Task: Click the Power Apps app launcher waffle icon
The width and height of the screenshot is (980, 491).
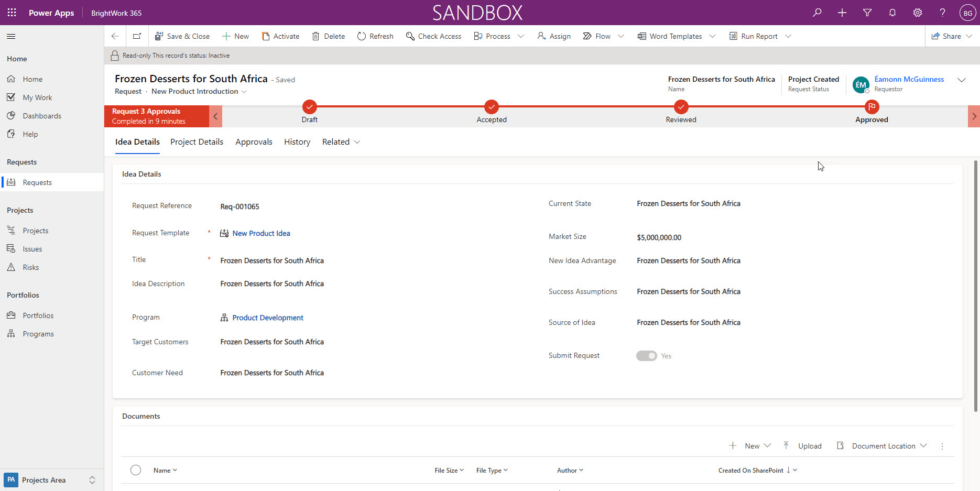Action: point(12,12)
